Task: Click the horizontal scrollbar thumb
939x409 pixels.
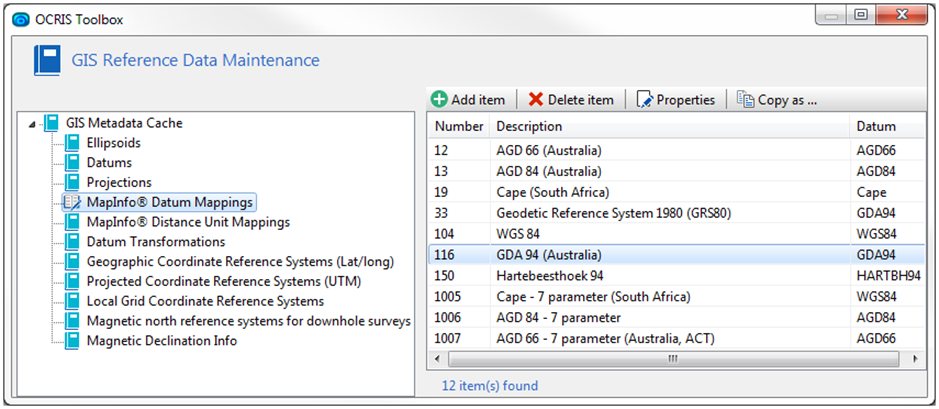Action: tap(673, 359)
